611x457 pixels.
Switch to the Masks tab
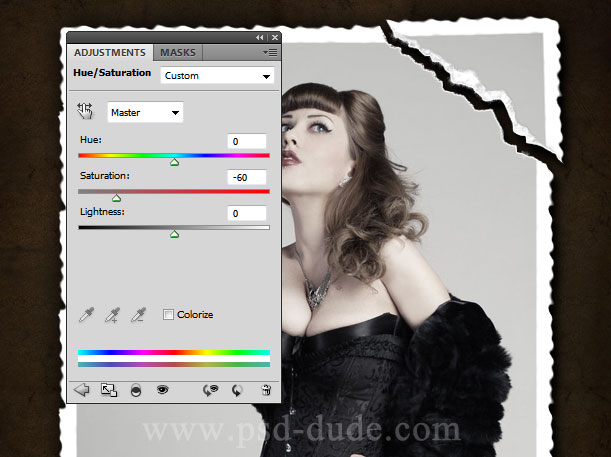tap(178, 53)
